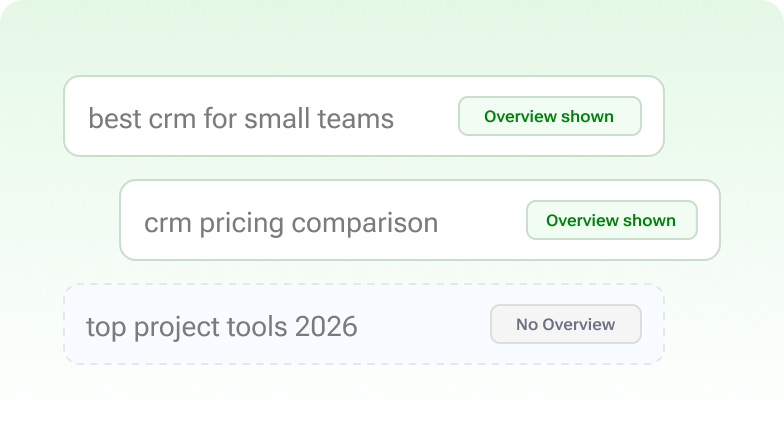Select Overview shown badge beside crm pricing comparison

(x=612, y=220)
